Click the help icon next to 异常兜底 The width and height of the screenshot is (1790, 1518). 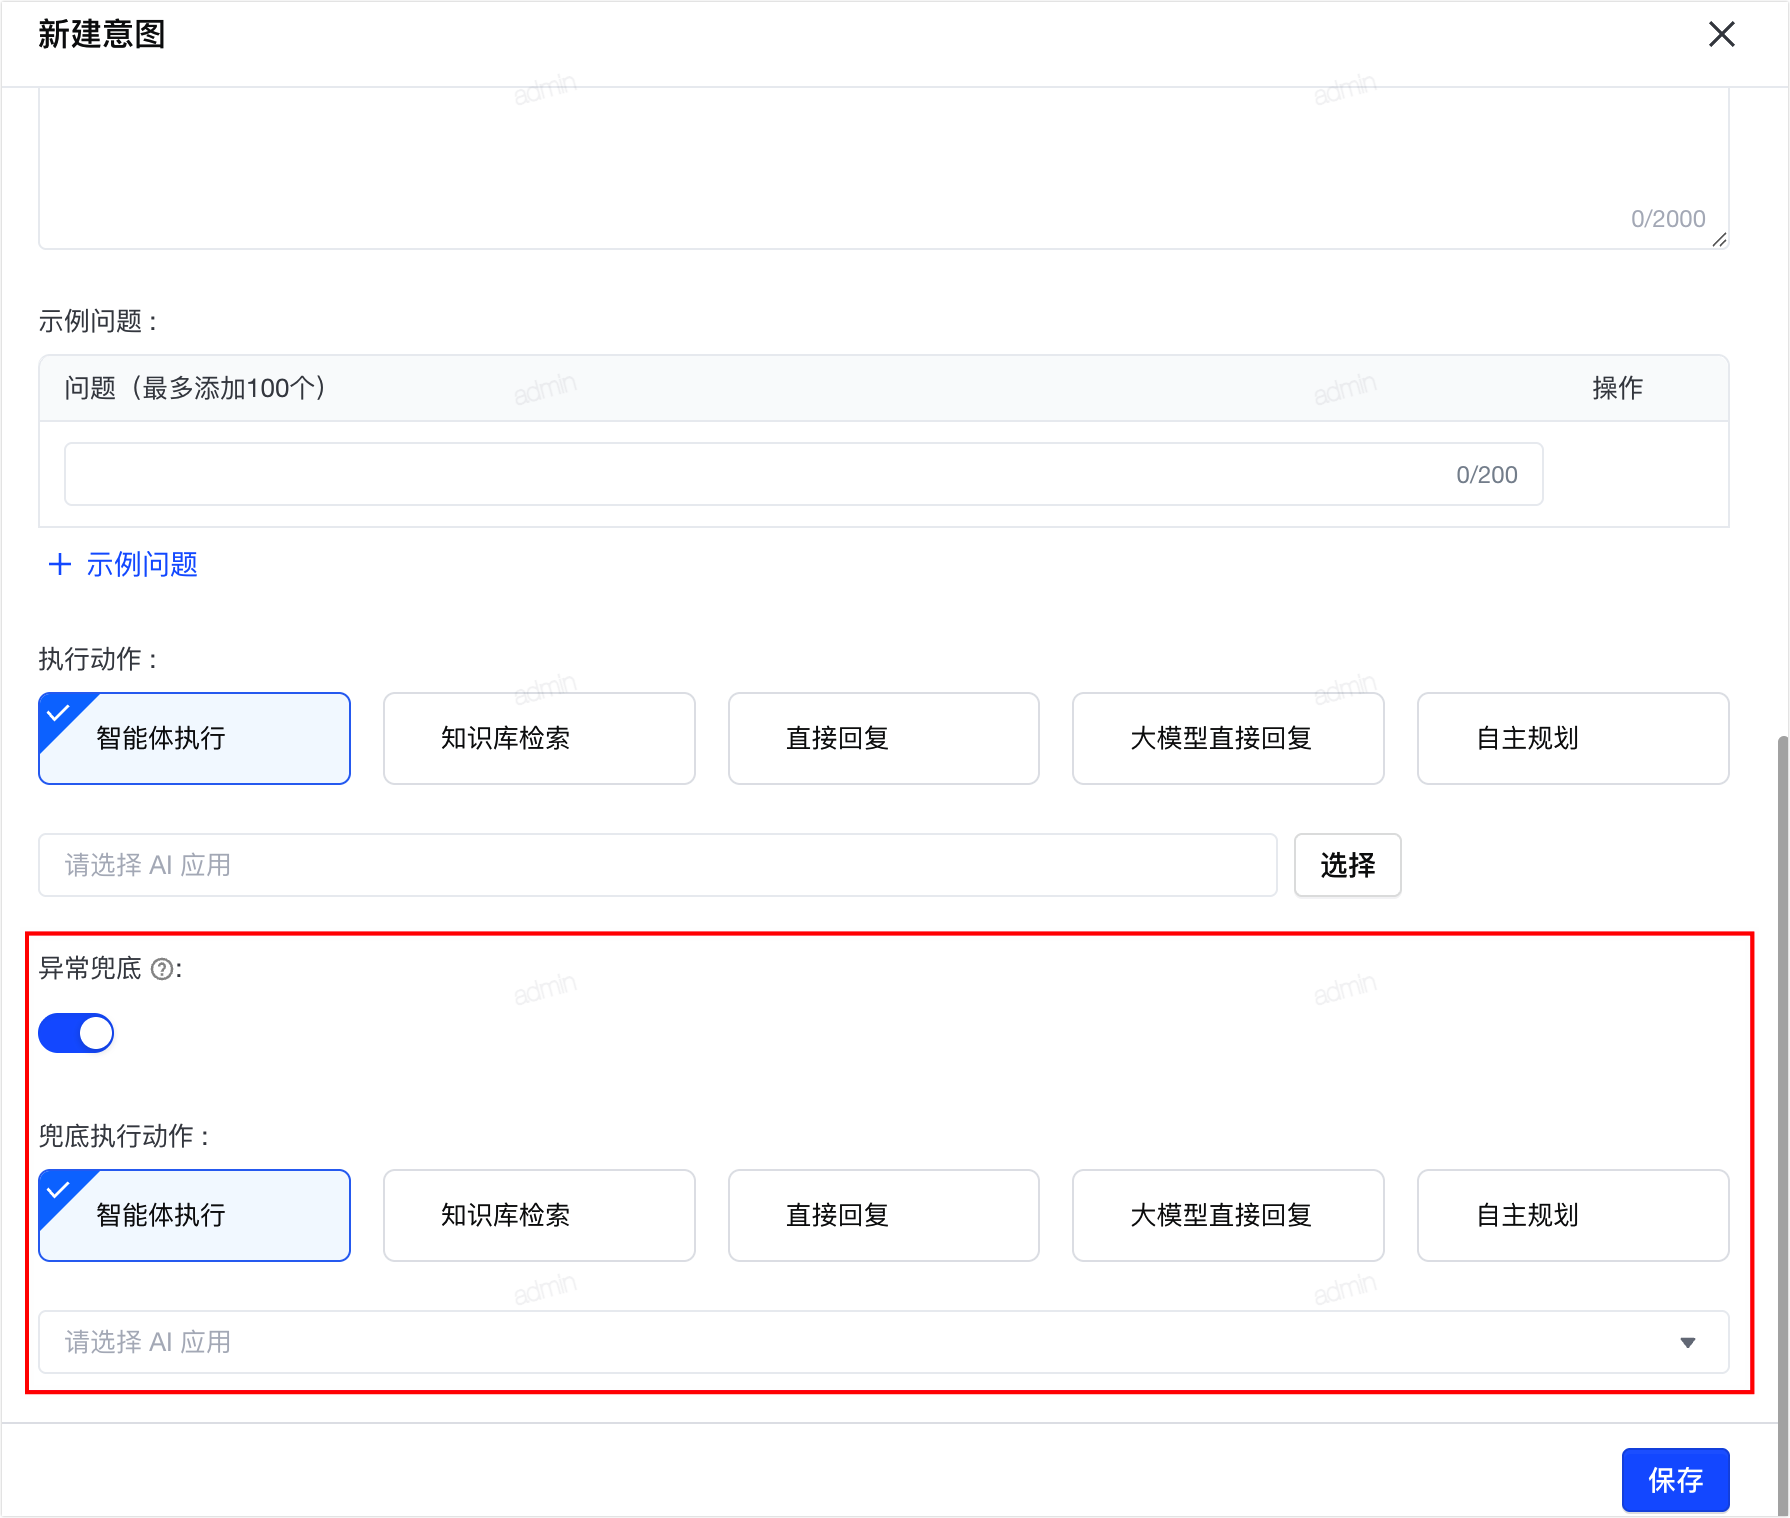click(x=161, y=969)
